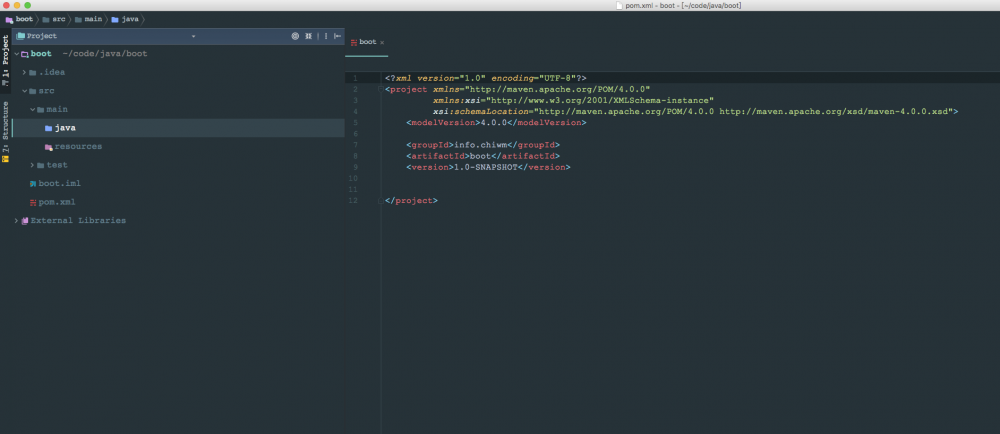Viewport: 1000px width, 434px height.
Task: Click the Maven icon beside pom.xml
Action: click(x=32, y=202)
